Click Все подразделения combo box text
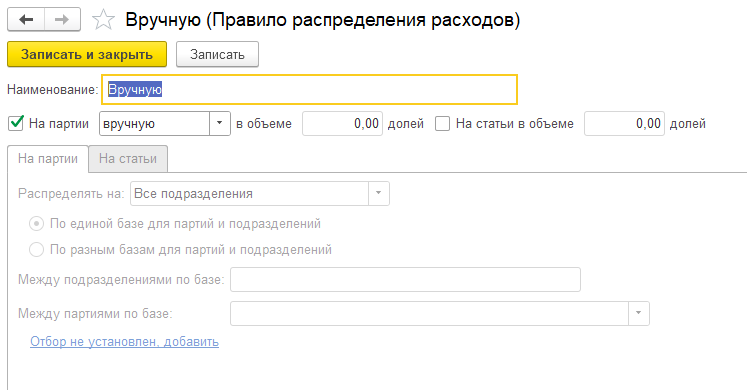Viewport: 747px width, 390px height. coord(193,194)
